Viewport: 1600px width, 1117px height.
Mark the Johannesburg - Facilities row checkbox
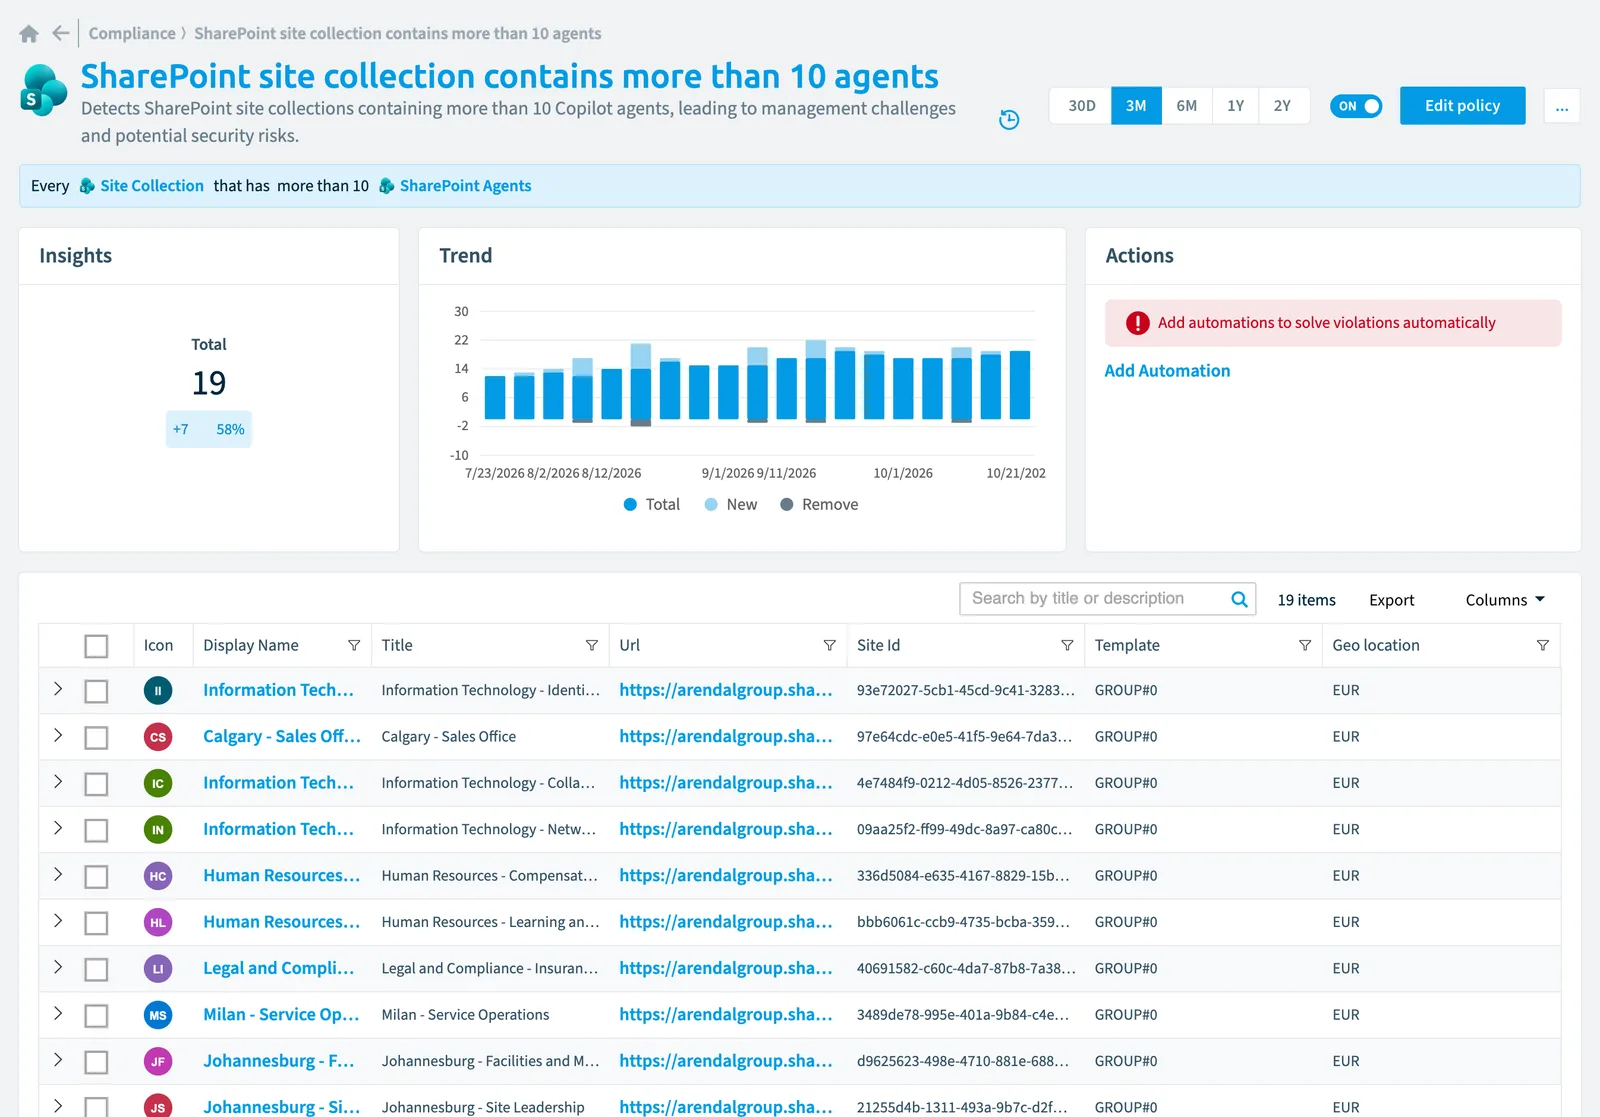(96, 1062)
